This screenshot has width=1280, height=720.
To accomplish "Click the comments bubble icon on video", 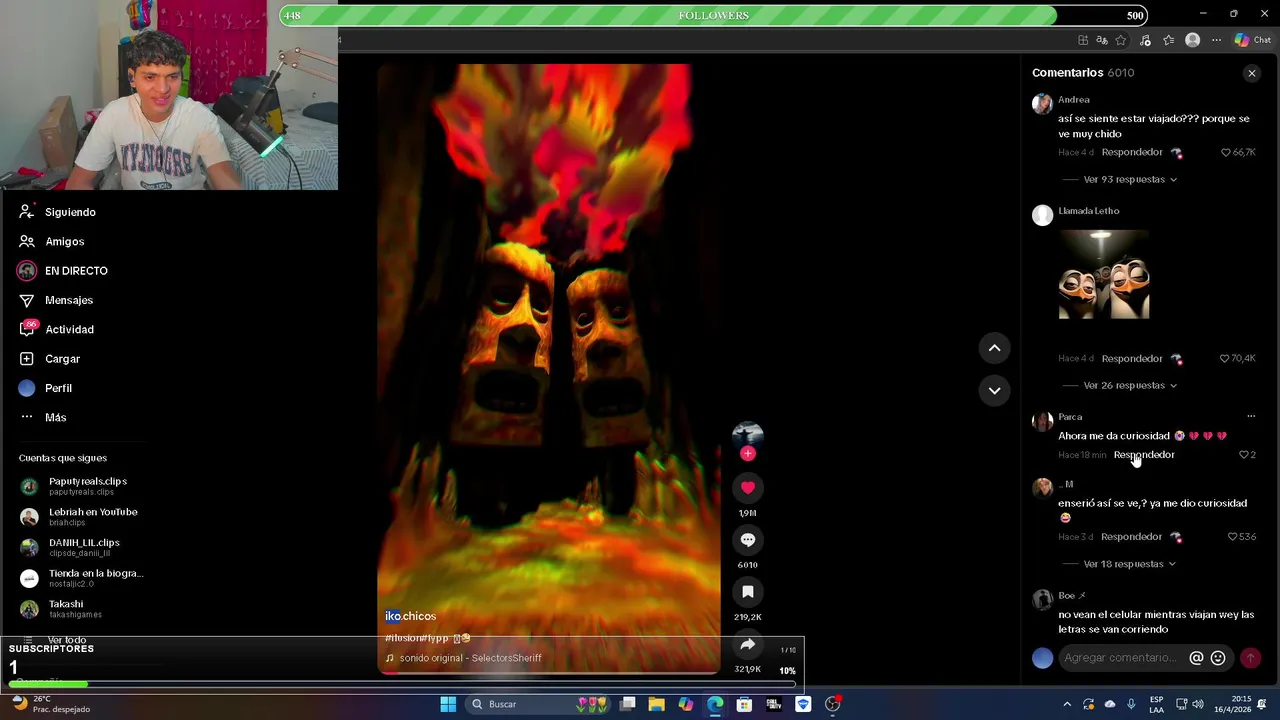I will [x=747, y=540].
